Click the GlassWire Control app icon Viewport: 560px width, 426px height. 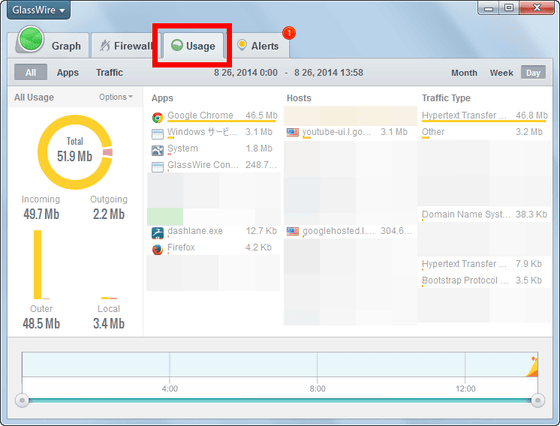[158, 167]
